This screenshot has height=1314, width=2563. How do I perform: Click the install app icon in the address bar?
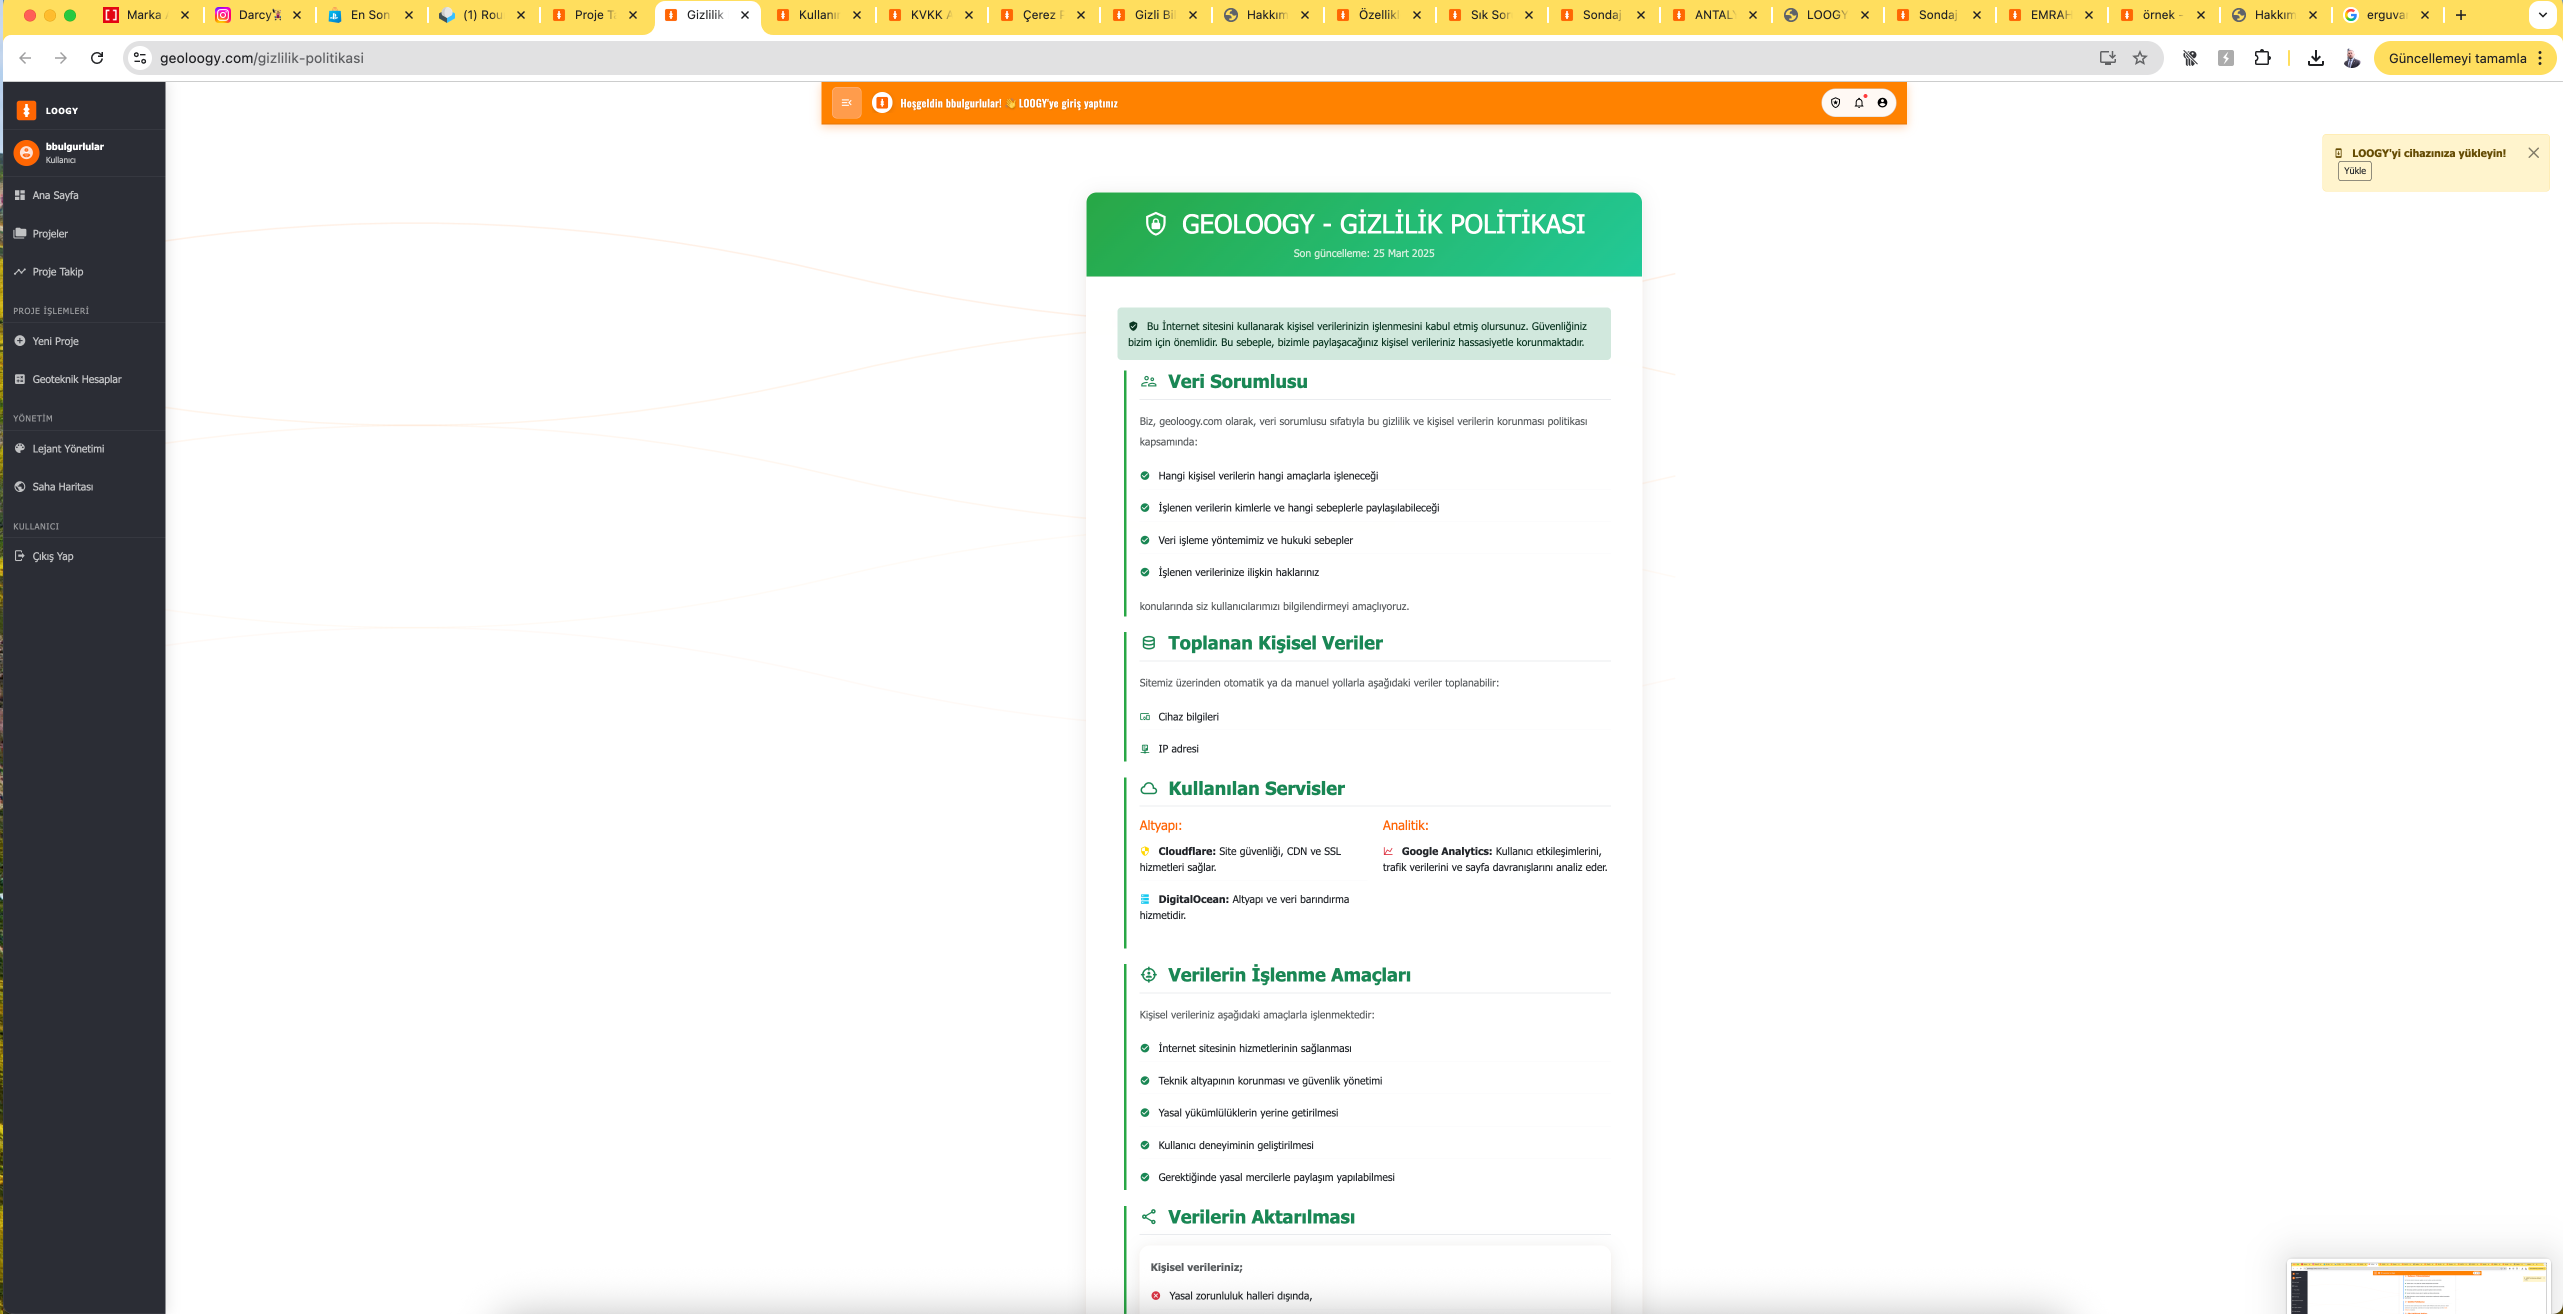[2107, 58]
